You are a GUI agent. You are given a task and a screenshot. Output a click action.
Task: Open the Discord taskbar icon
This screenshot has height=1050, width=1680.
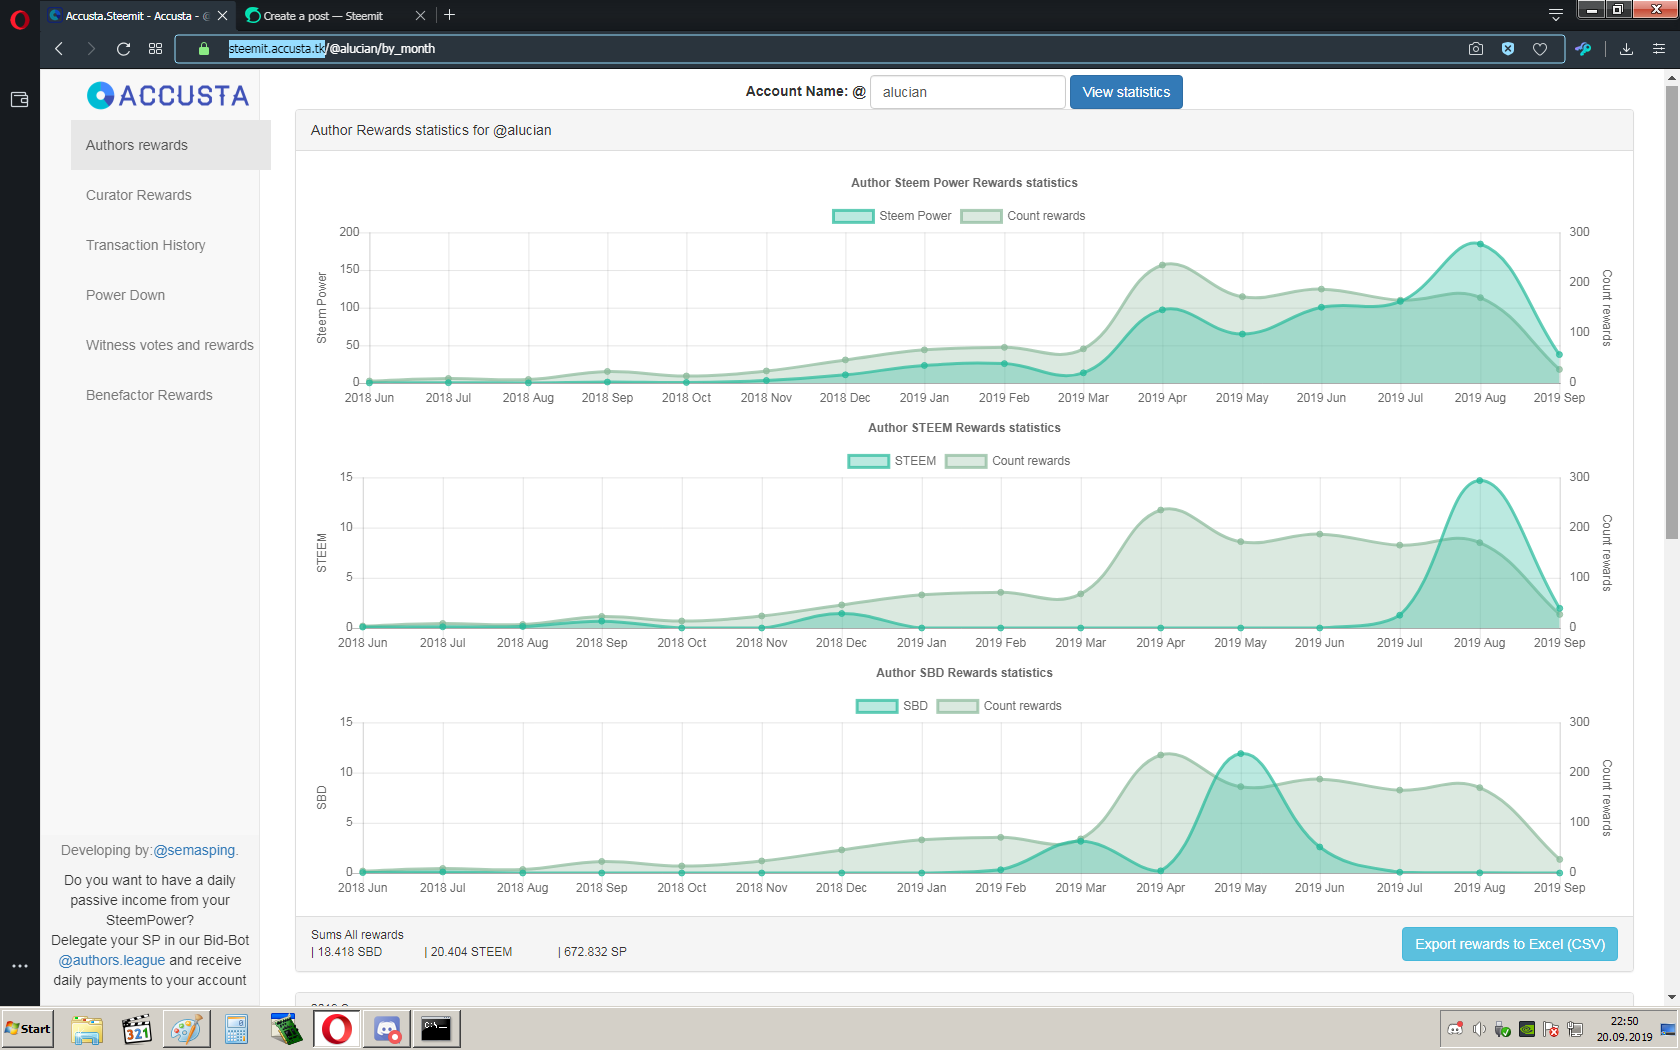(387, 1029)
